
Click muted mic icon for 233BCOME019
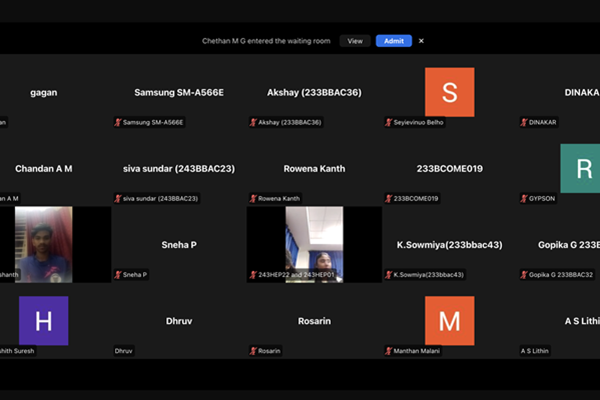(388, 199)
